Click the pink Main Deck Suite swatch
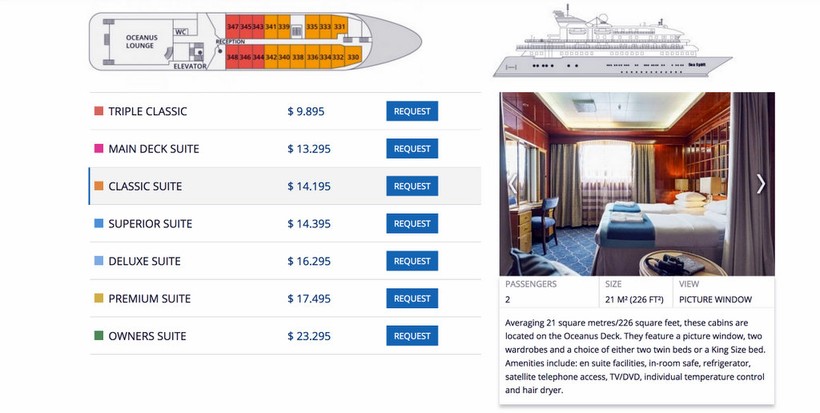The image size is (820, 413). point(99,148)
